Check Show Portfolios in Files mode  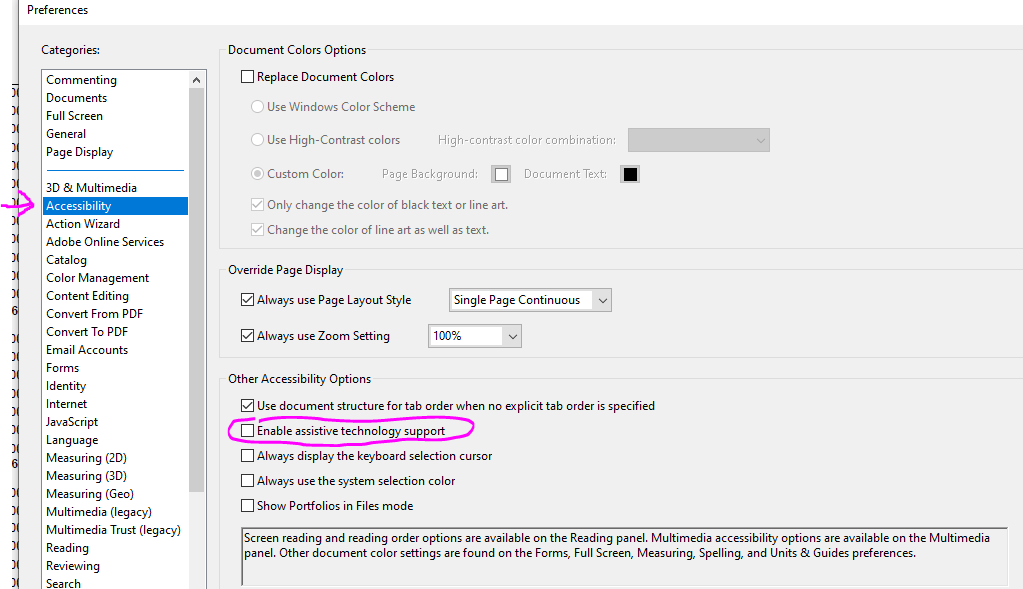pos(247,505)
